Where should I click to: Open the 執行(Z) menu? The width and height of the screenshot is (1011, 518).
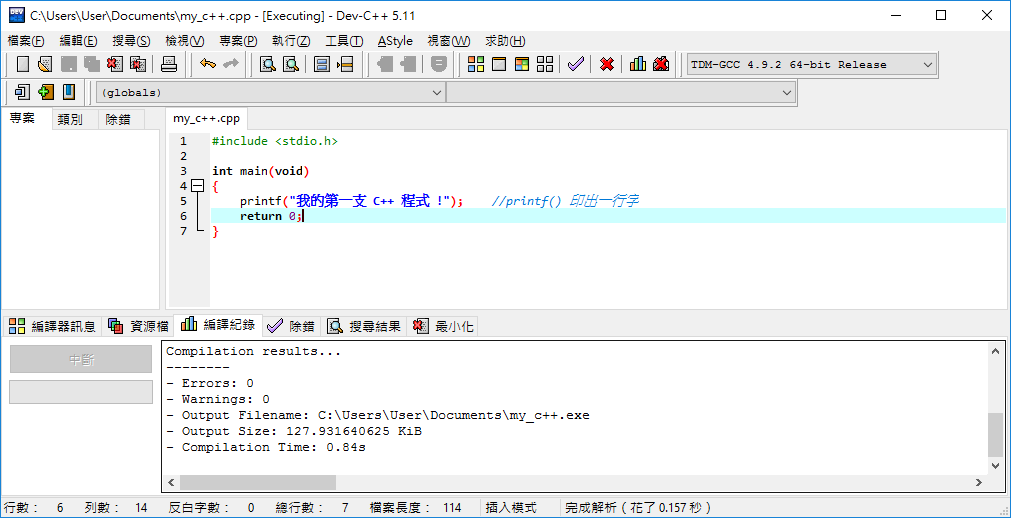coord(291,41)
